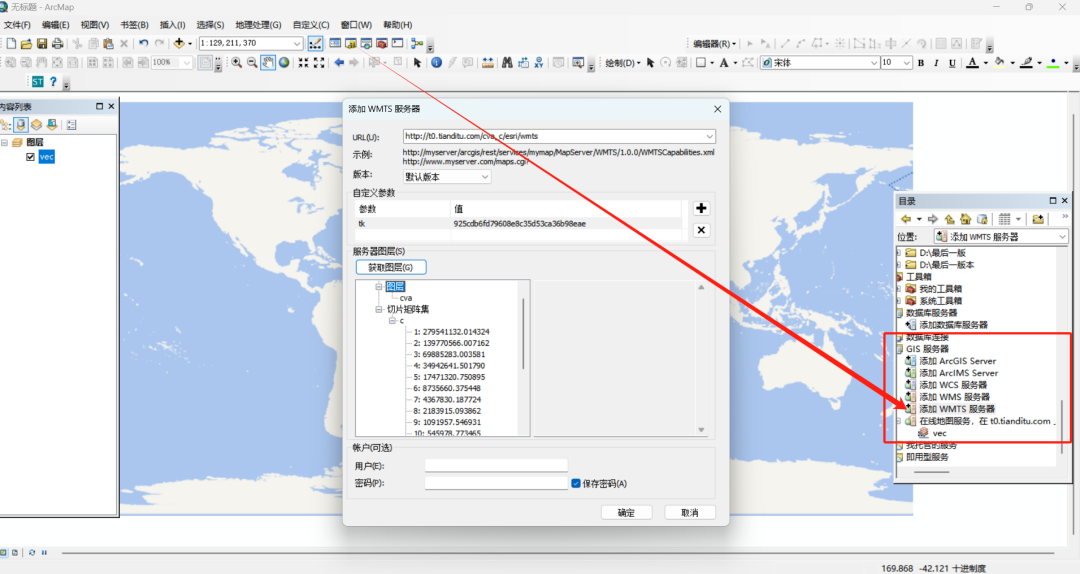Select the Zoom In magnifier tool
Image resolution: width=1080 pixels, height=574 pixels.
236,63
